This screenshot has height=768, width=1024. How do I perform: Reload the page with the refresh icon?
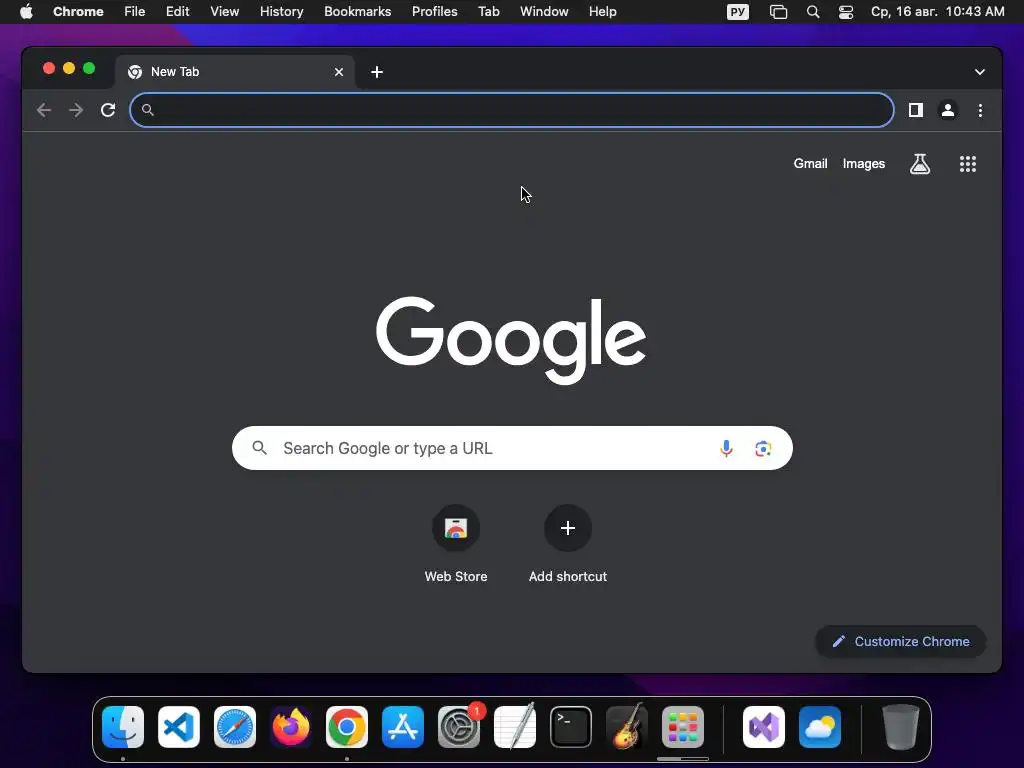click(x=108, y=110)
